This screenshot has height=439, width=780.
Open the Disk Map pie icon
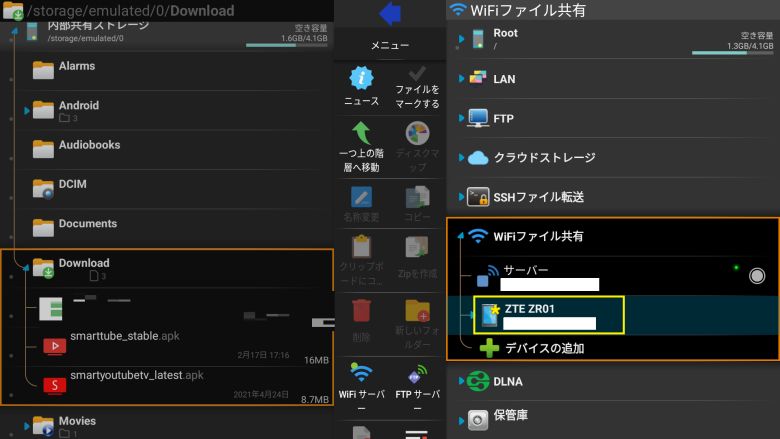(417, 133)
